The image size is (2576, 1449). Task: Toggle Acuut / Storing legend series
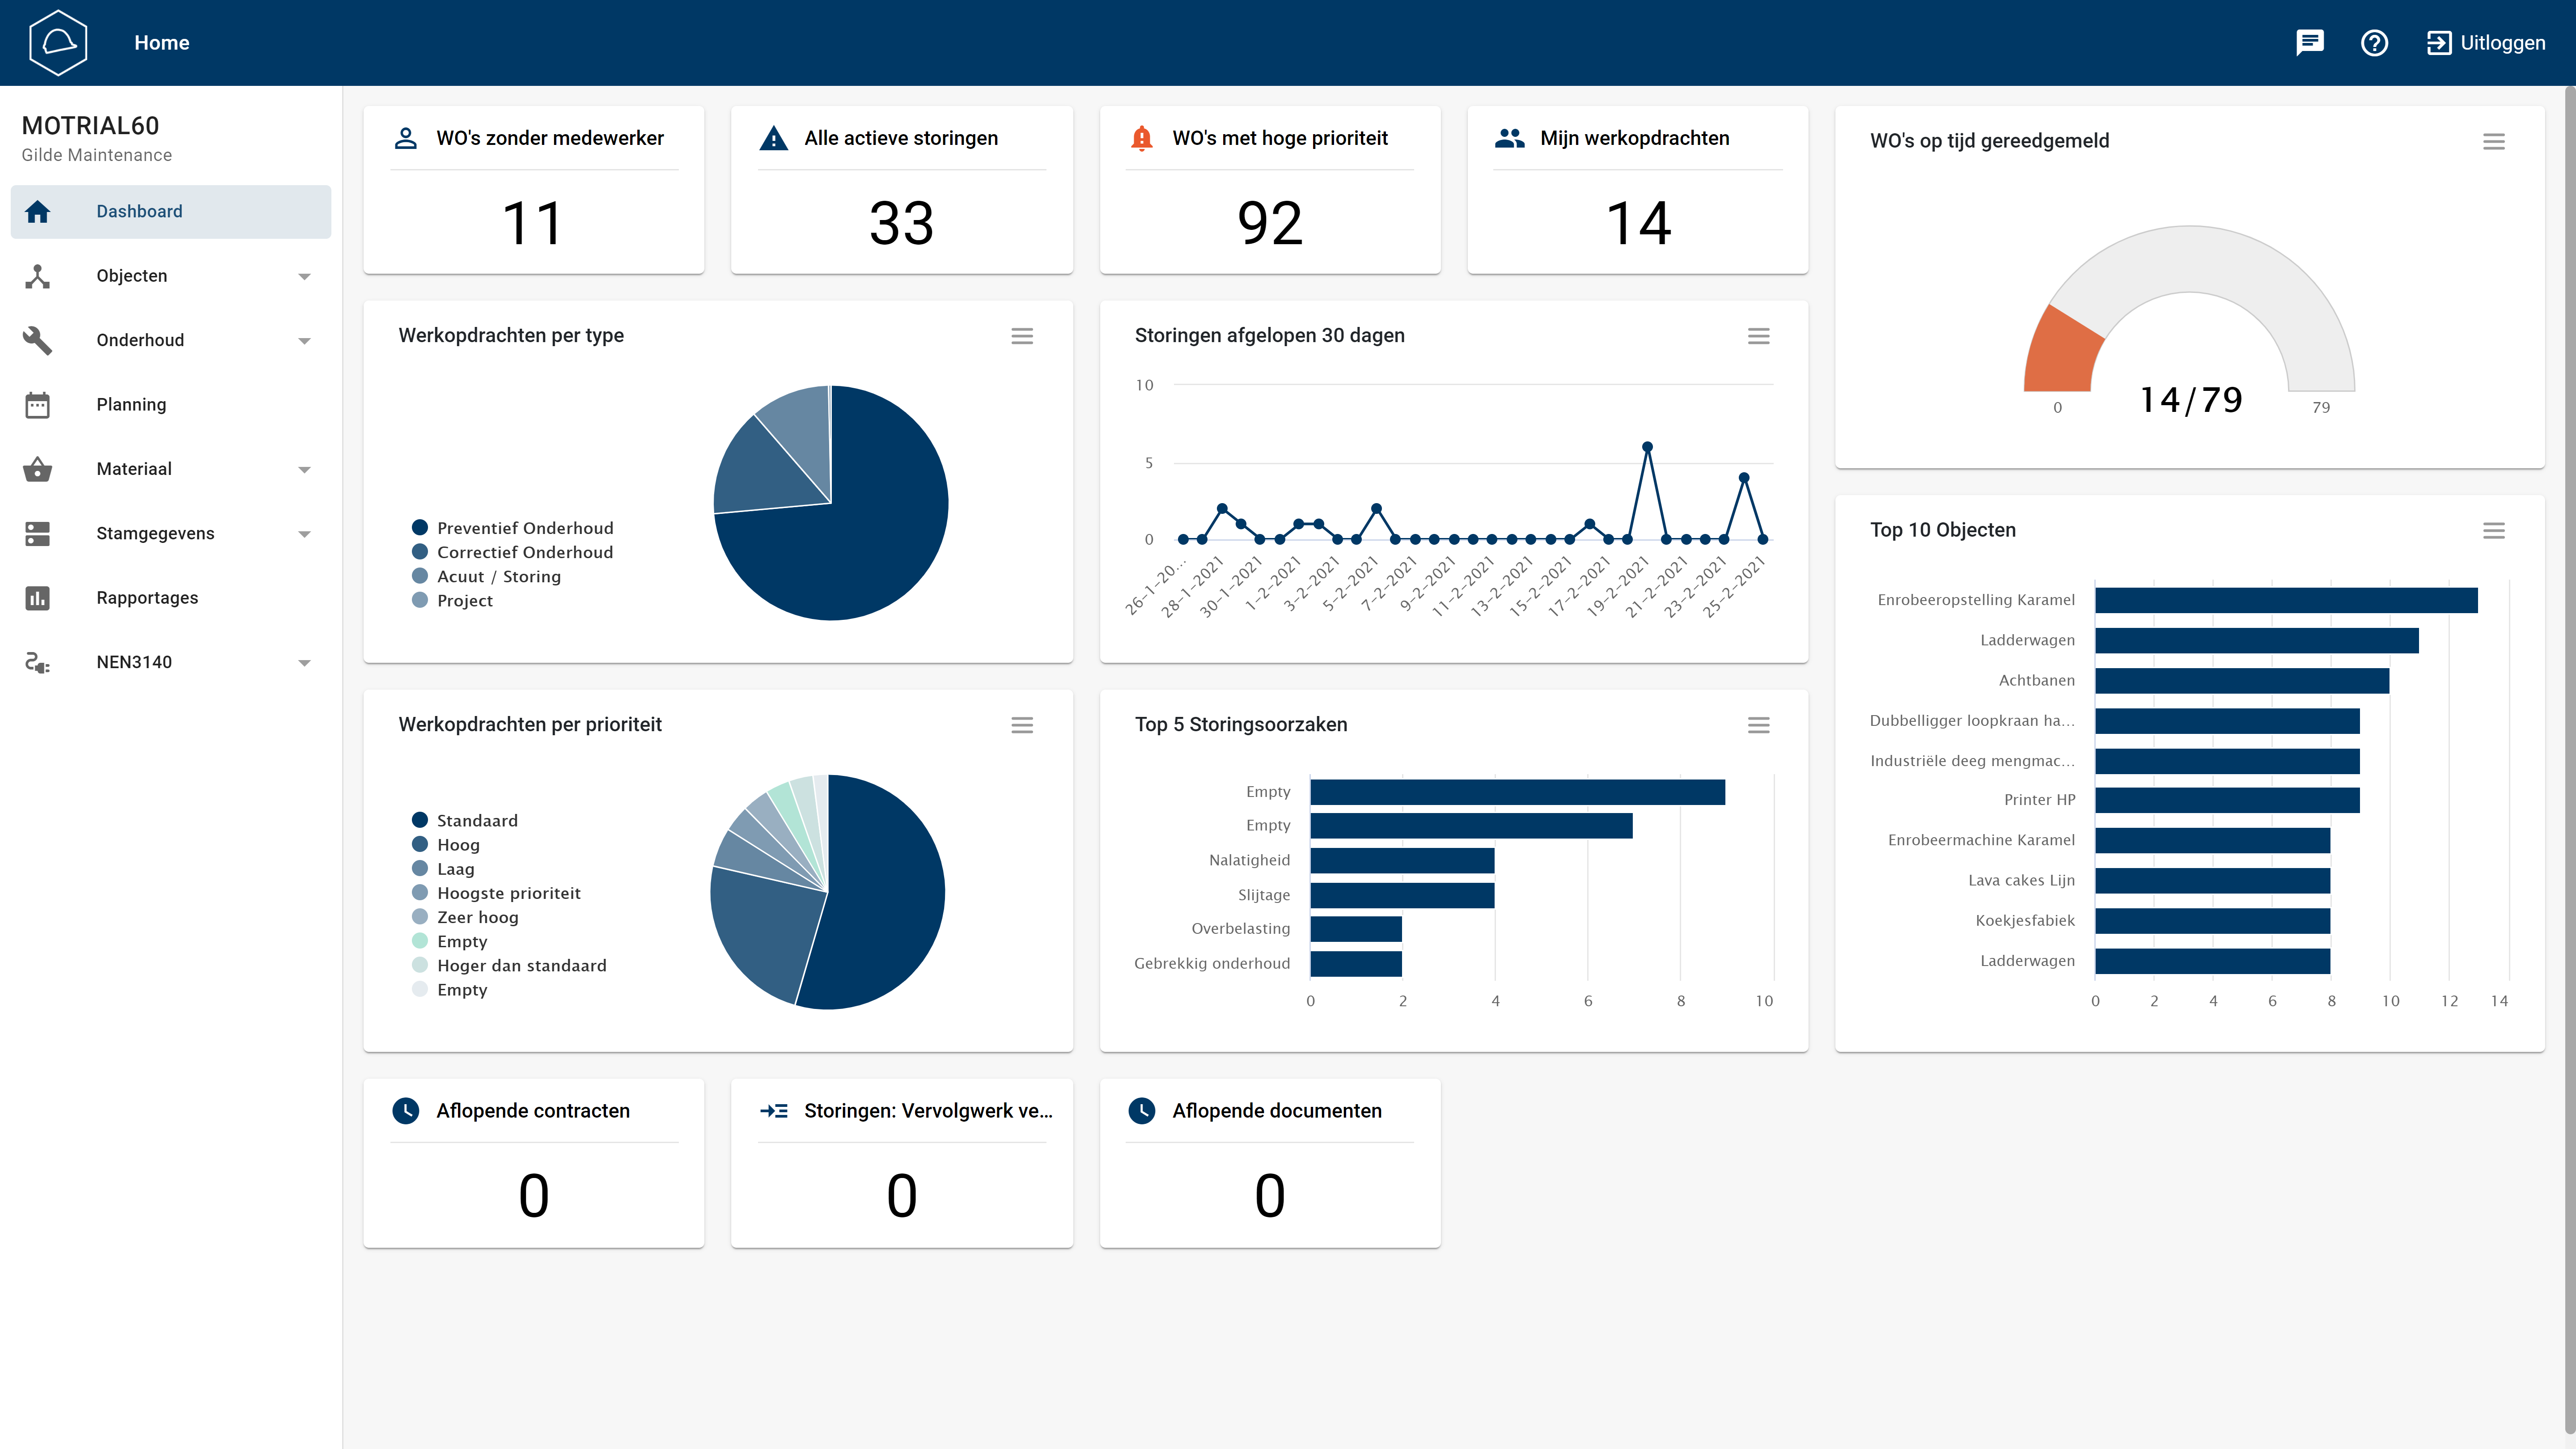[498, 576]
